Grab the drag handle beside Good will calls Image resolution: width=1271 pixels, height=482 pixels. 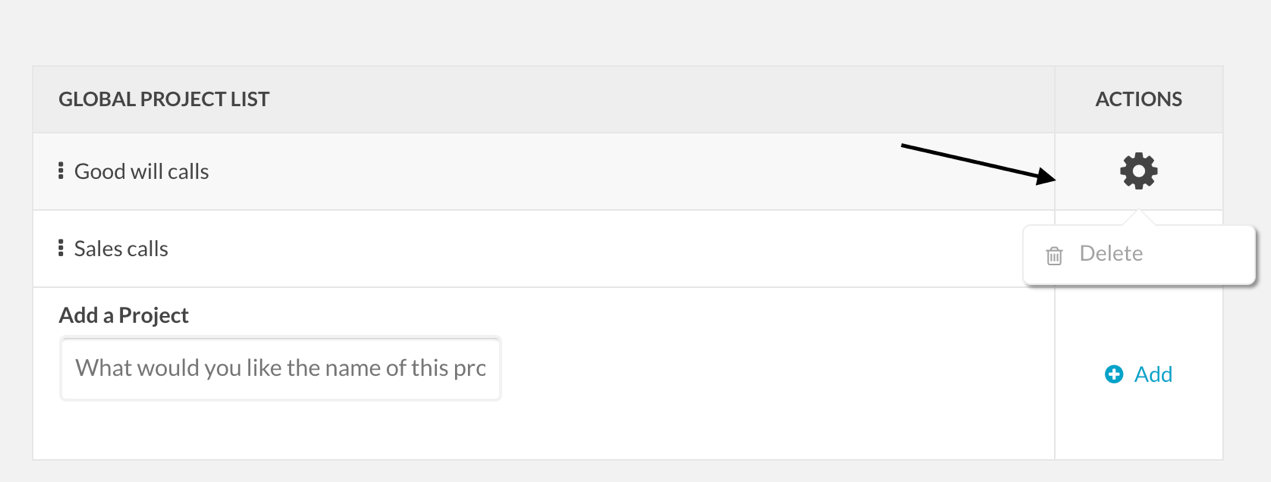[61, 171]
